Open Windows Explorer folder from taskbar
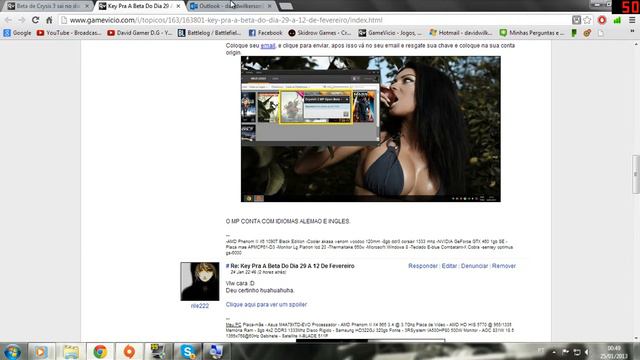 (x=71, y=351)
